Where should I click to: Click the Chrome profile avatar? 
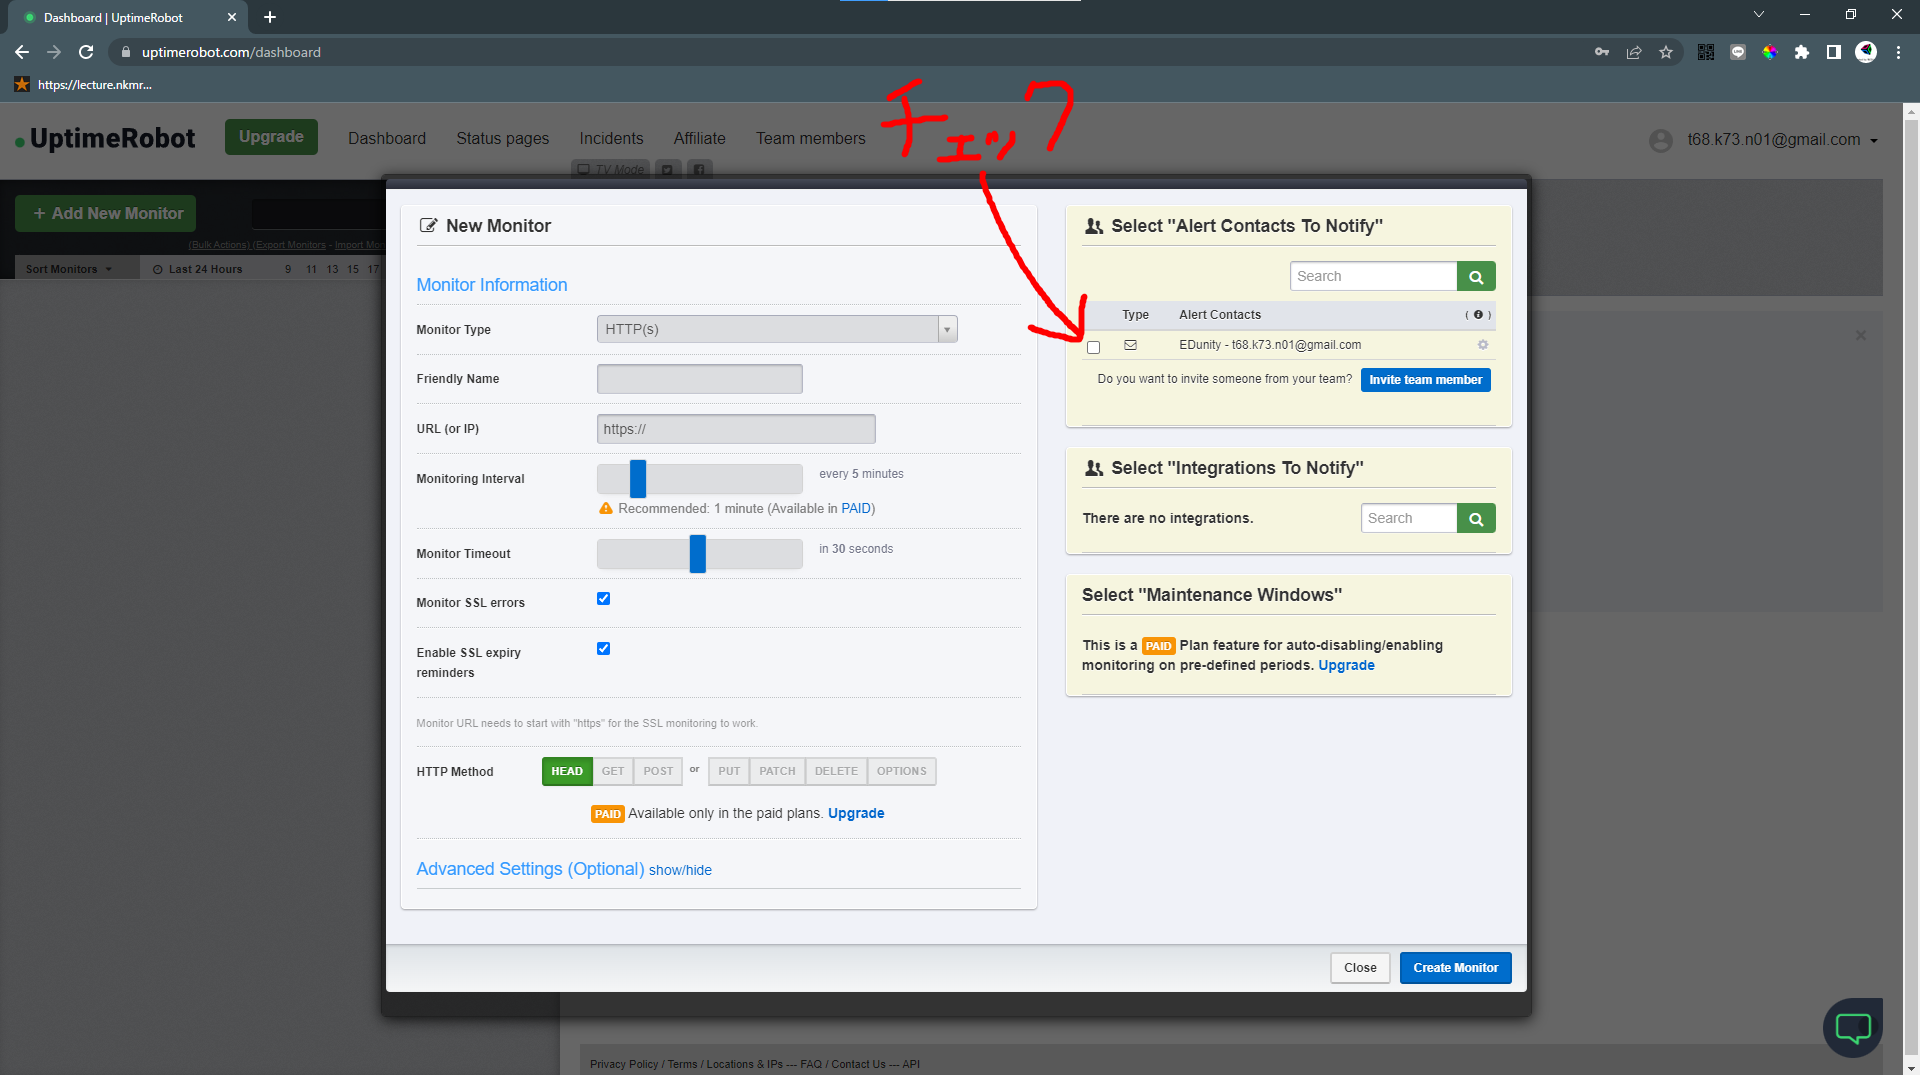(x=1866, y=52)
